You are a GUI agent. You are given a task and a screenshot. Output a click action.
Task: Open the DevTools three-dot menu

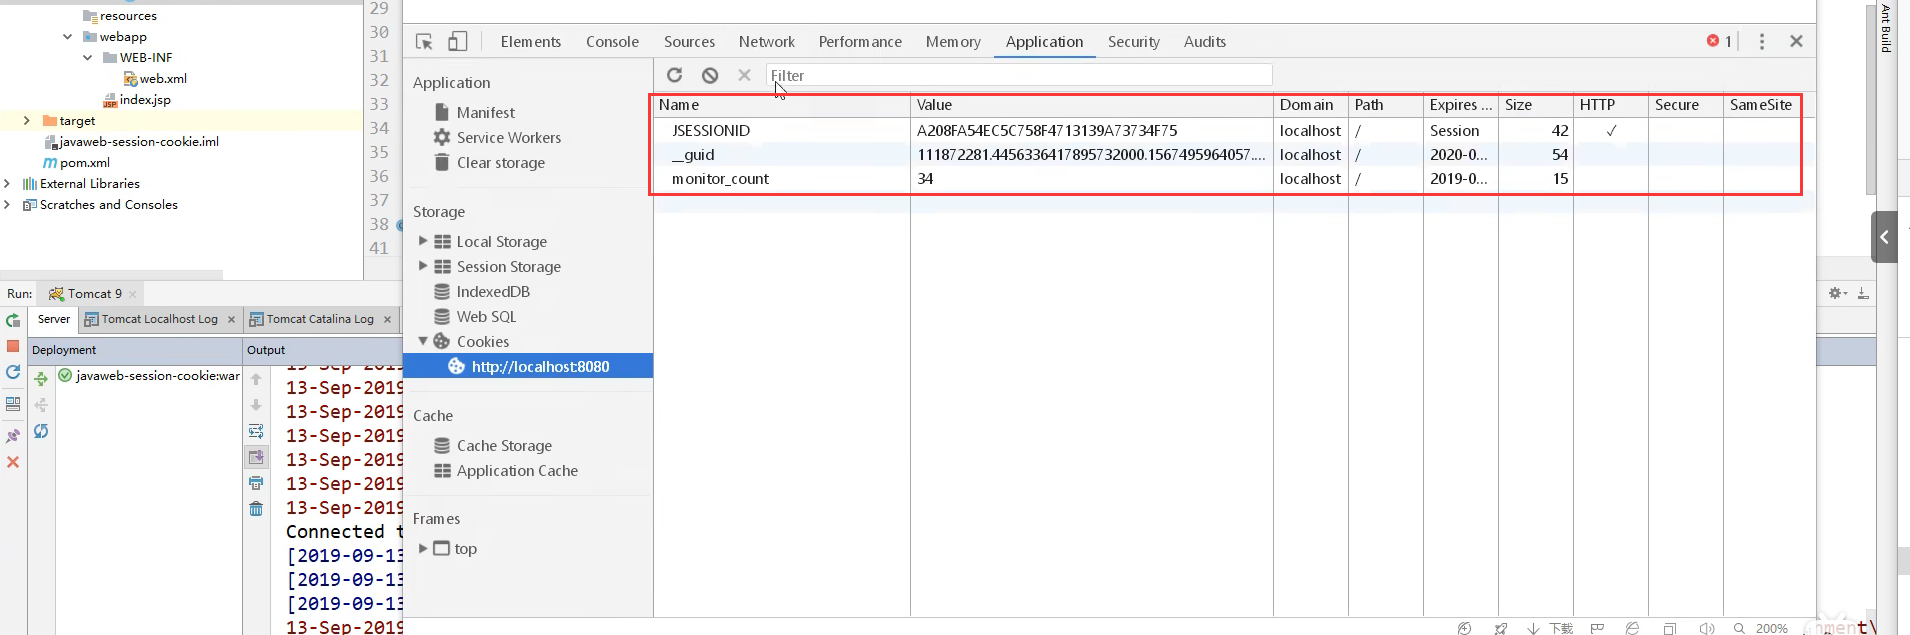click(1762, 41)
